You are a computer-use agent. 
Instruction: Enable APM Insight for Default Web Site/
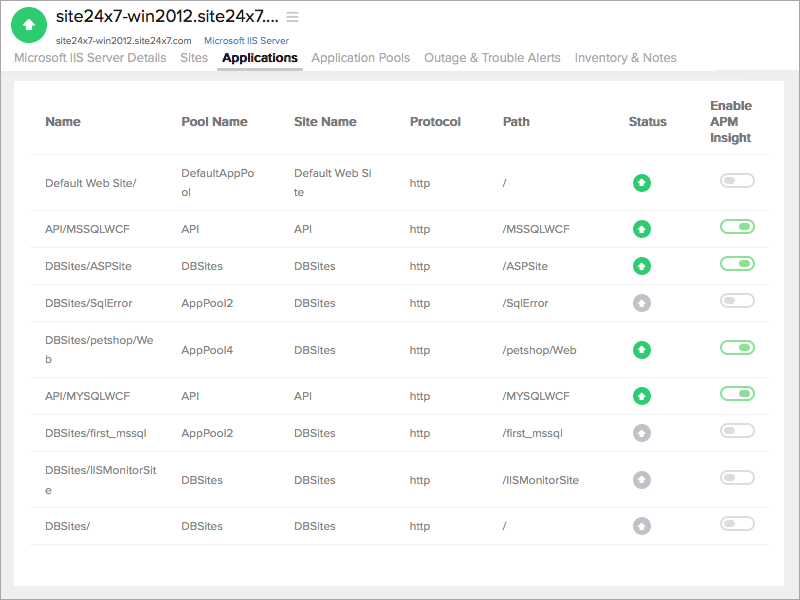737,180
